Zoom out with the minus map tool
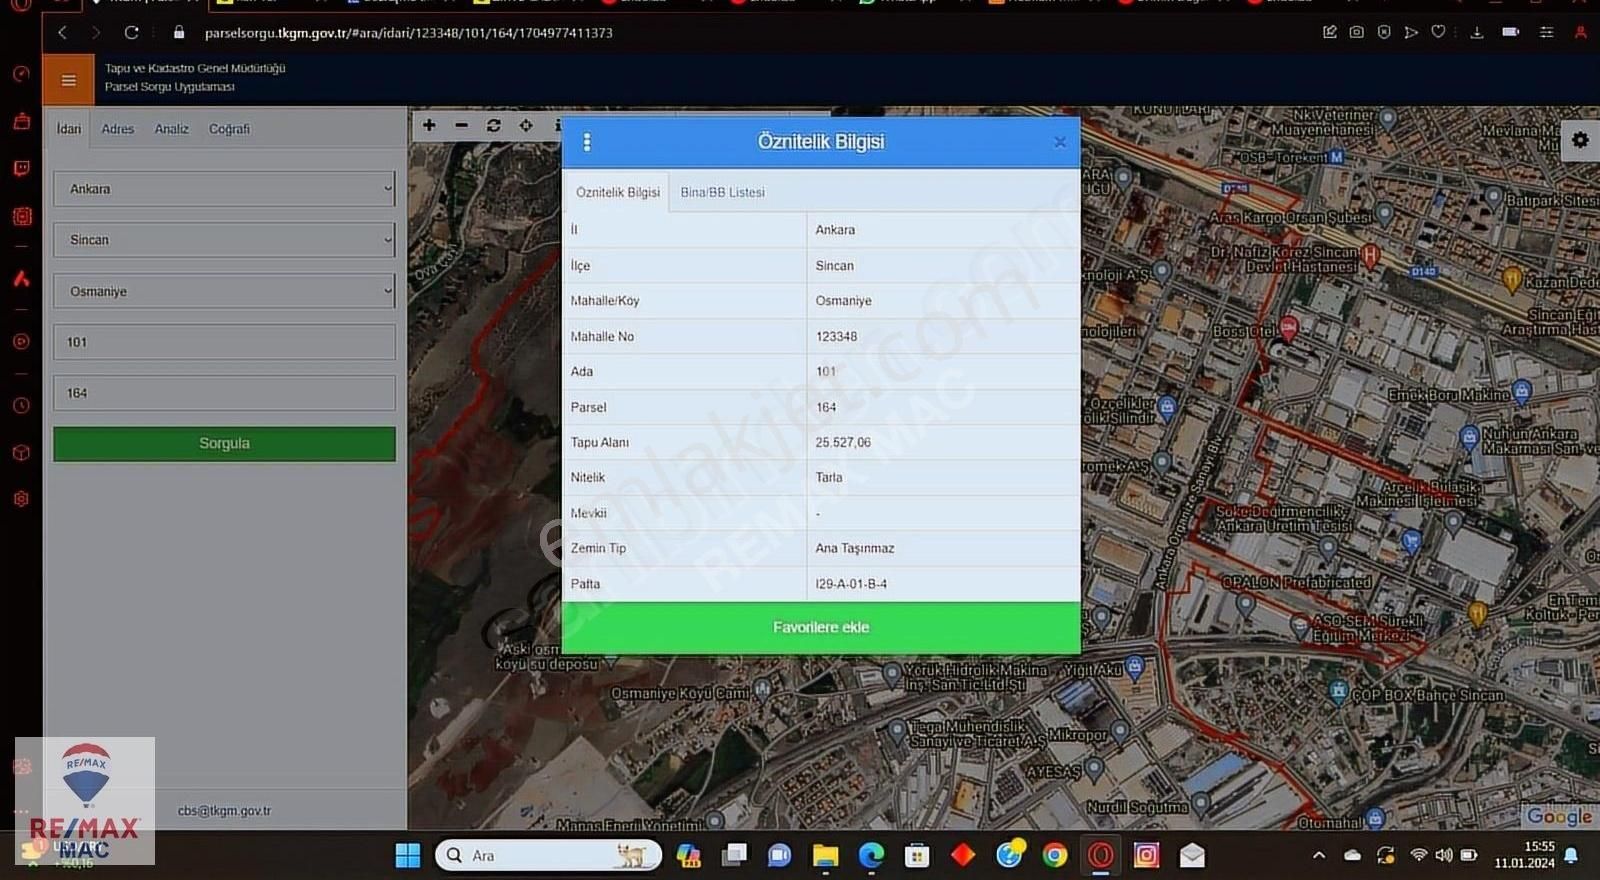Viewport: 1600px width, 880px height. [x=461, y=125]
